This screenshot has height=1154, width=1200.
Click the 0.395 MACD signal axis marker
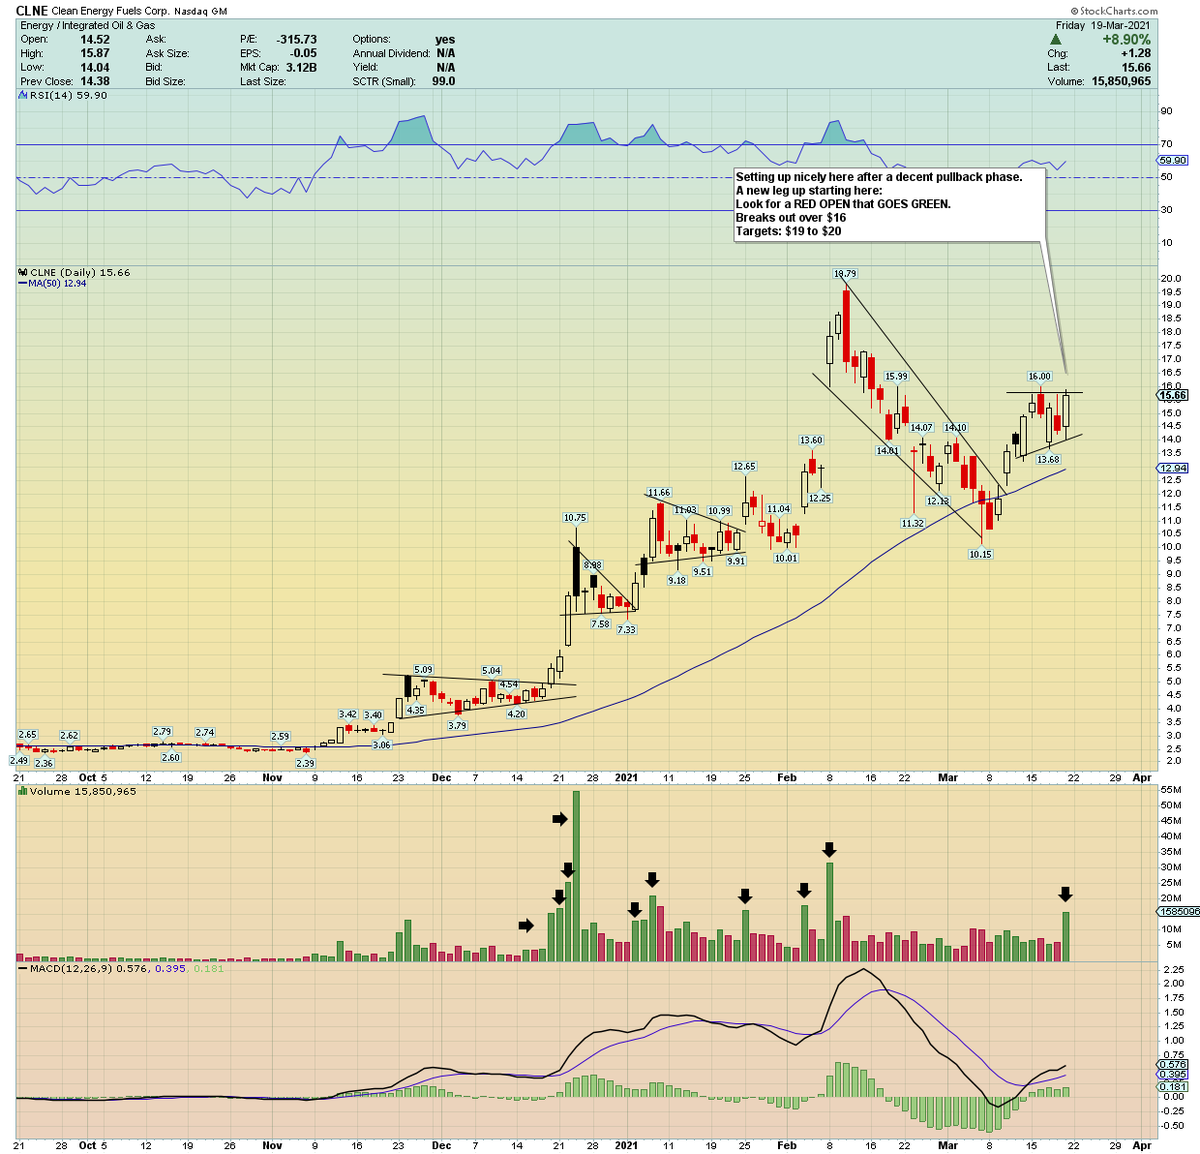1172,1075
